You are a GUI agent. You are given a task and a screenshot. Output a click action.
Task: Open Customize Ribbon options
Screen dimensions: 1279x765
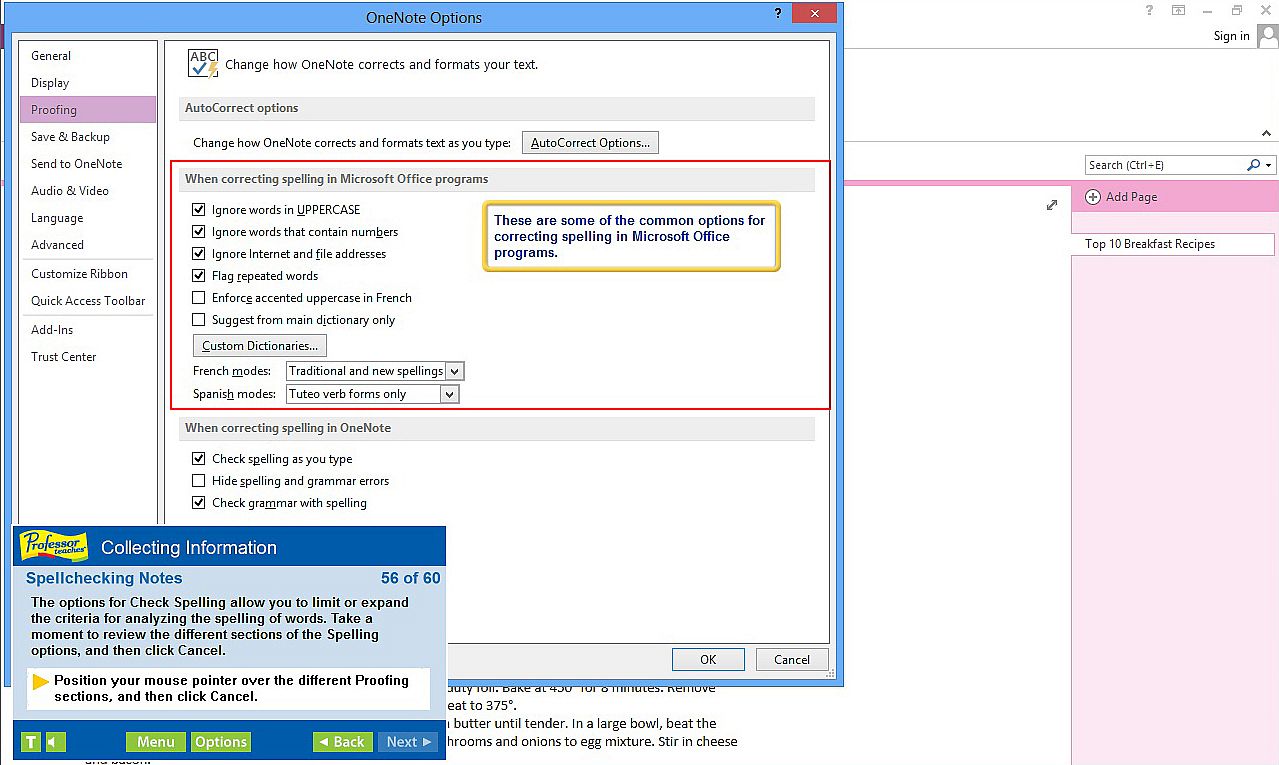(87, 274)
